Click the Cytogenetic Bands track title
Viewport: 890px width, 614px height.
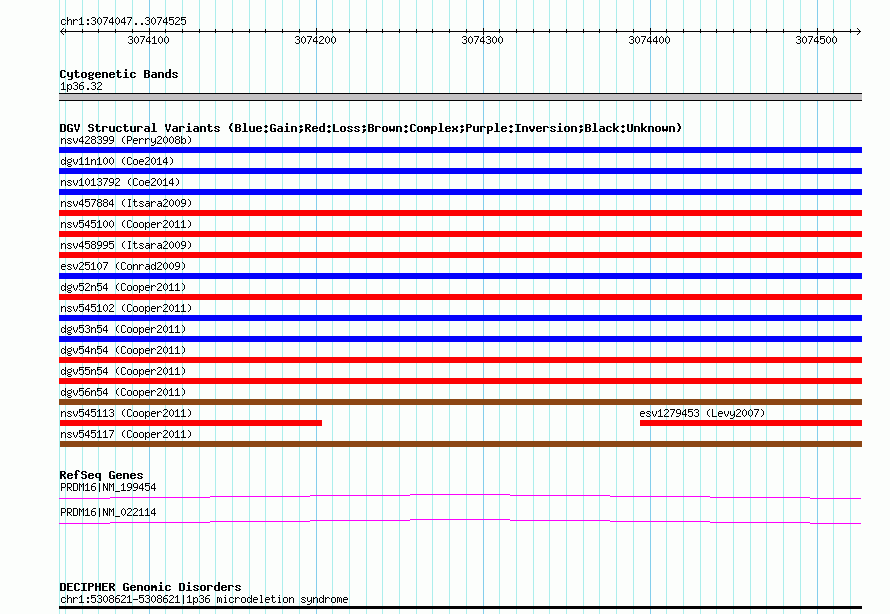[119, 74]
